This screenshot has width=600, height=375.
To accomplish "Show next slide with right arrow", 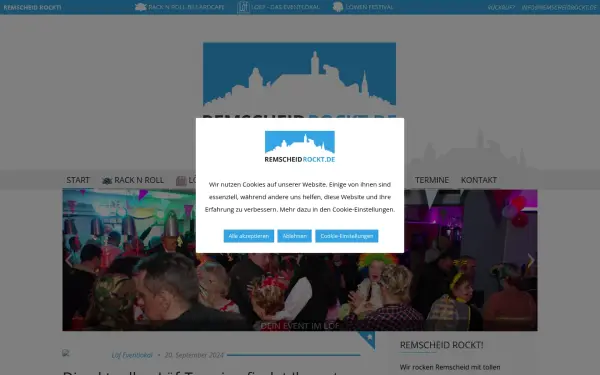I will click(x=531, y=260).
